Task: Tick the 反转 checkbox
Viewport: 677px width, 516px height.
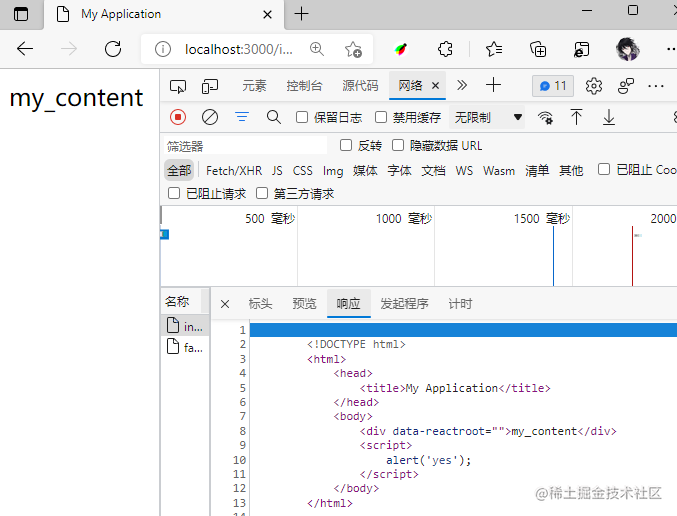Action: 346,145
